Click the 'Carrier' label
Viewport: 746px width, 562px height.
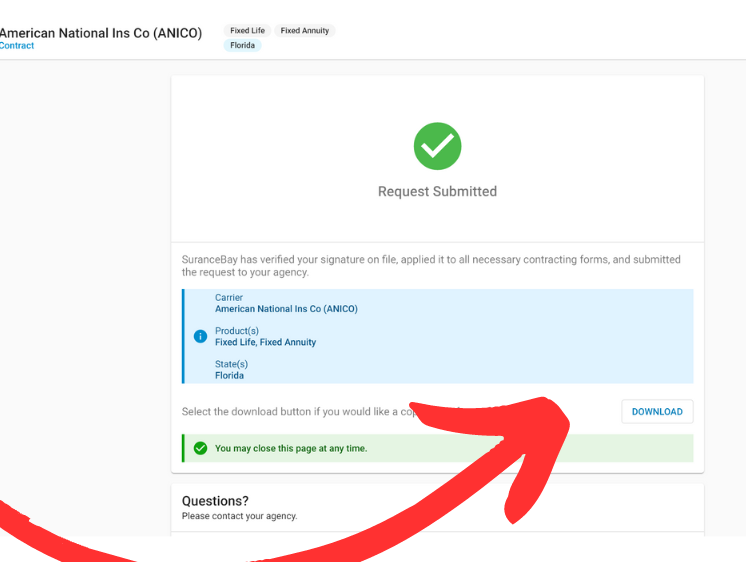(x=229, y=297)
